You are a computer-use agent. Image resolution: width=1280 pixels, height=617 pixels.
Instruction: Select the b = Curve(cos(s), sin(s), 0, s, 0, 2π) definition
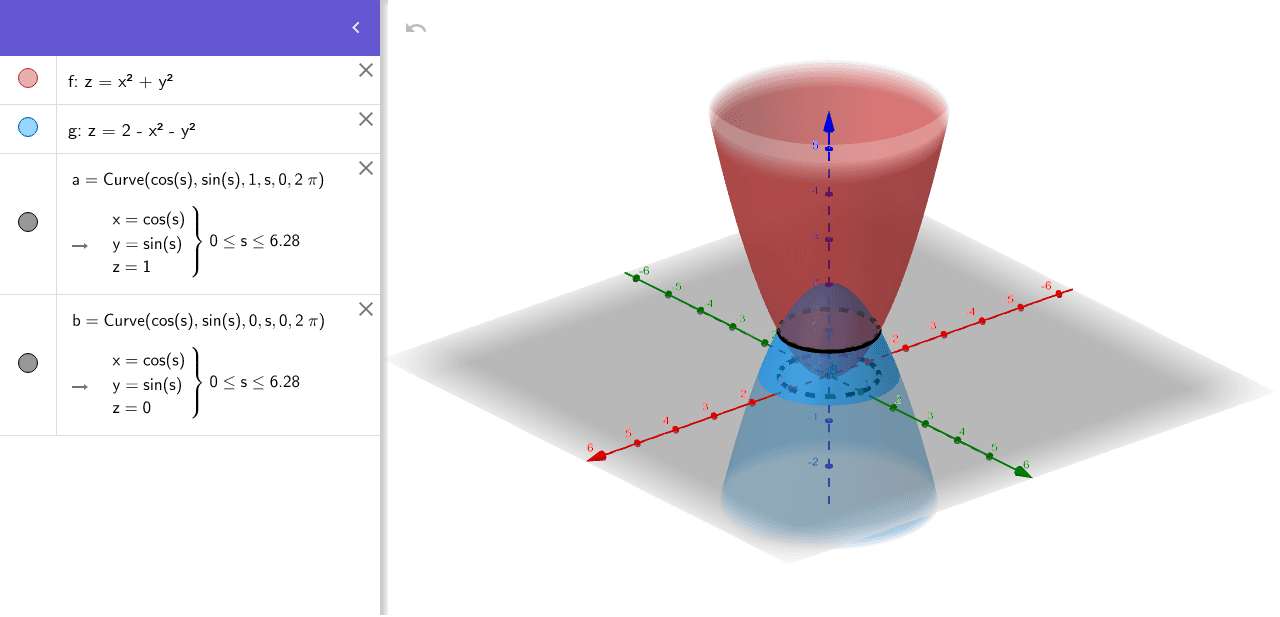[198, 321]
